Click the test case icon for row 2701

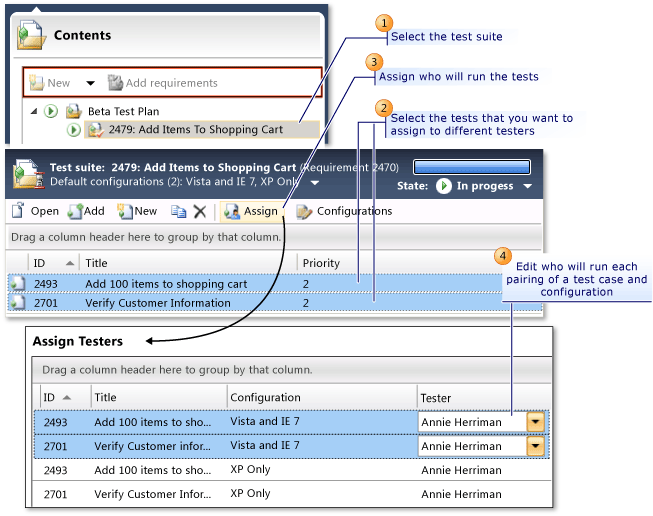(x=18, y=303)
